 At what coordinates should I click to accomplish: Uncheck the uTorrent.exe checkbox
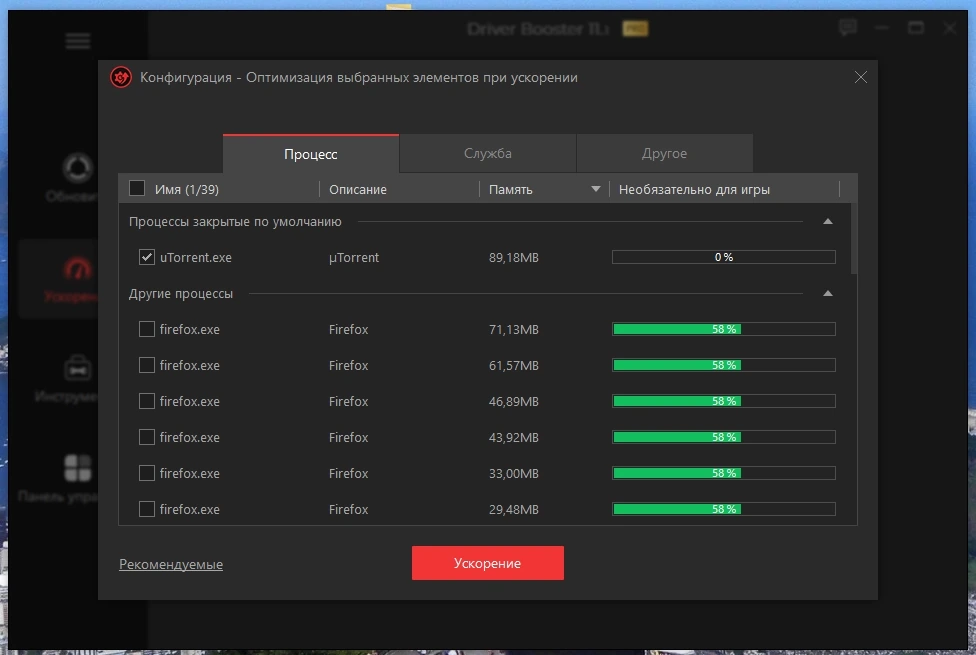click(x=147, y=257)
